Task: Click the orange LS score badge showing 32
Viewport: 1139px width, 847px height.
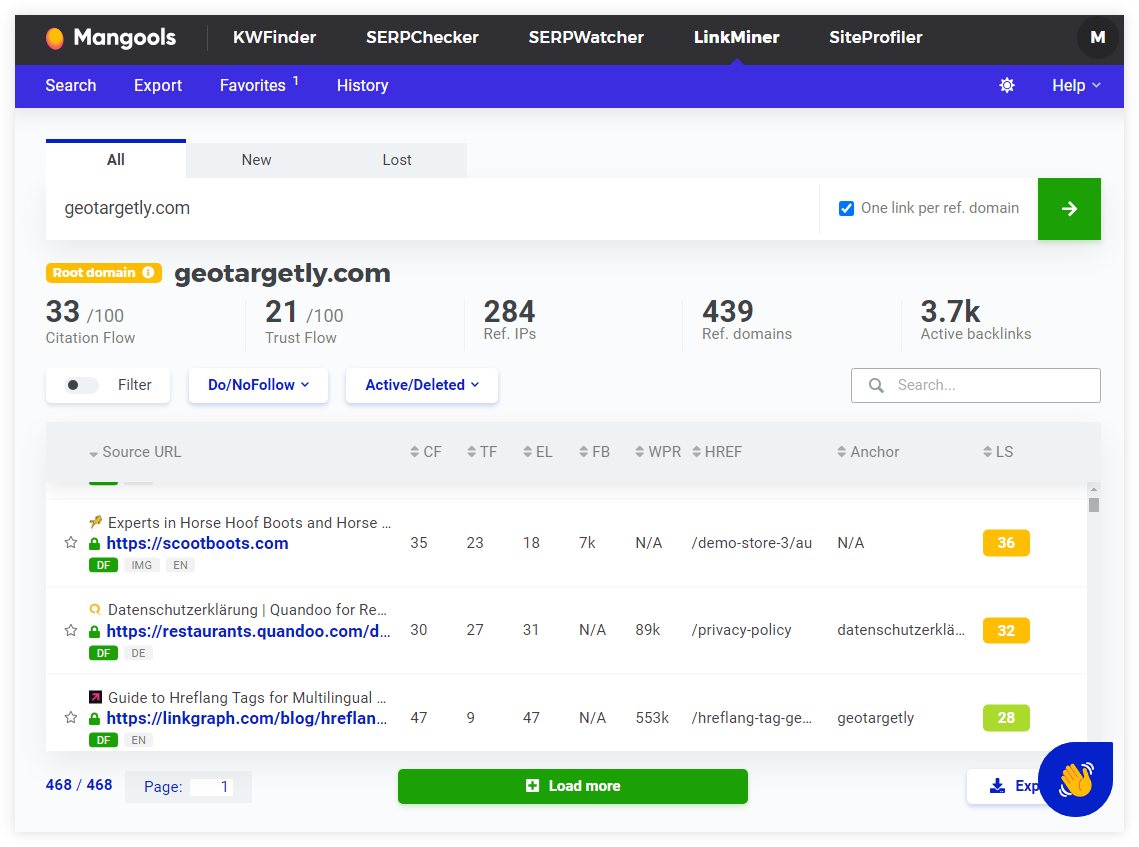Action: tap(1005, 630)
